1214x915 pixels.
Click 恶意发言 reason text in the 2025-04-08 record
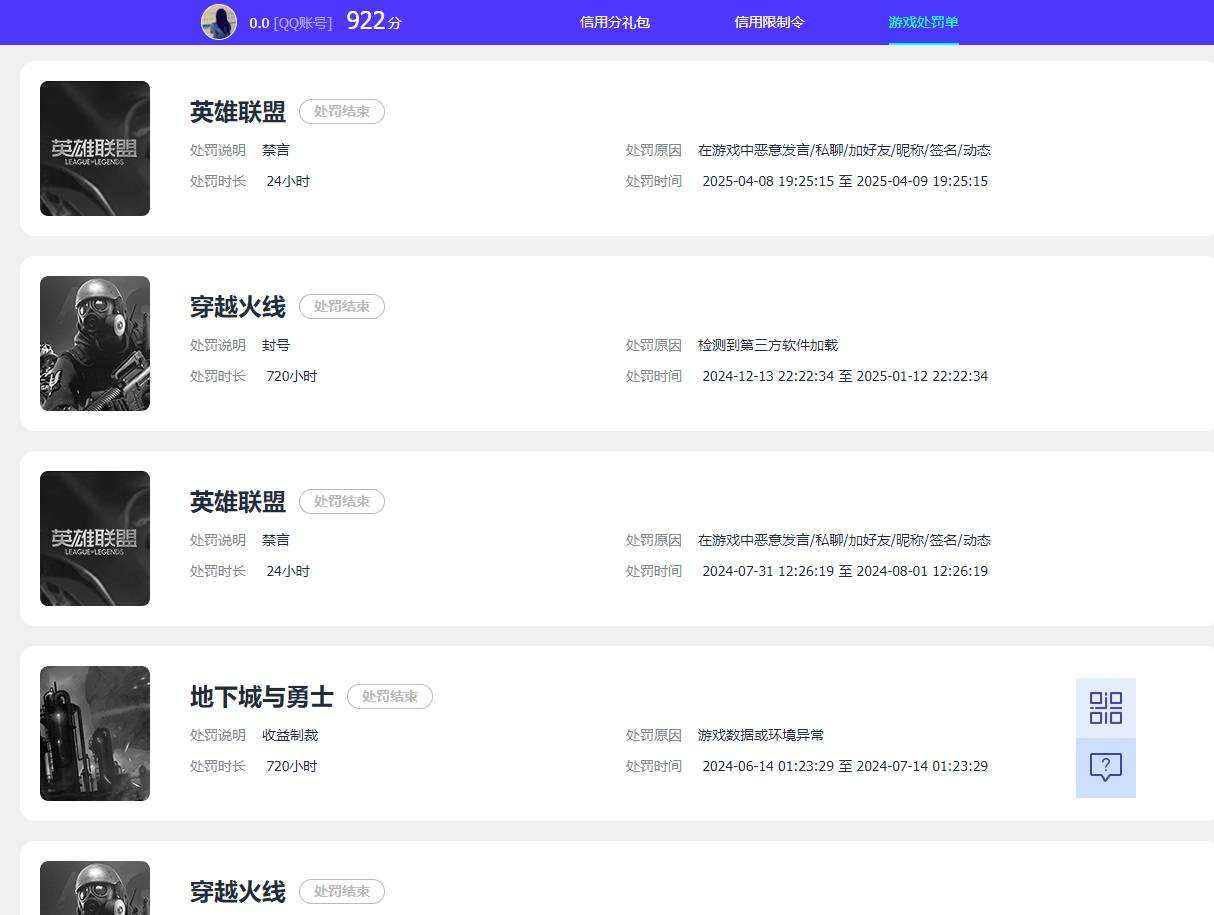coord(844,150)
